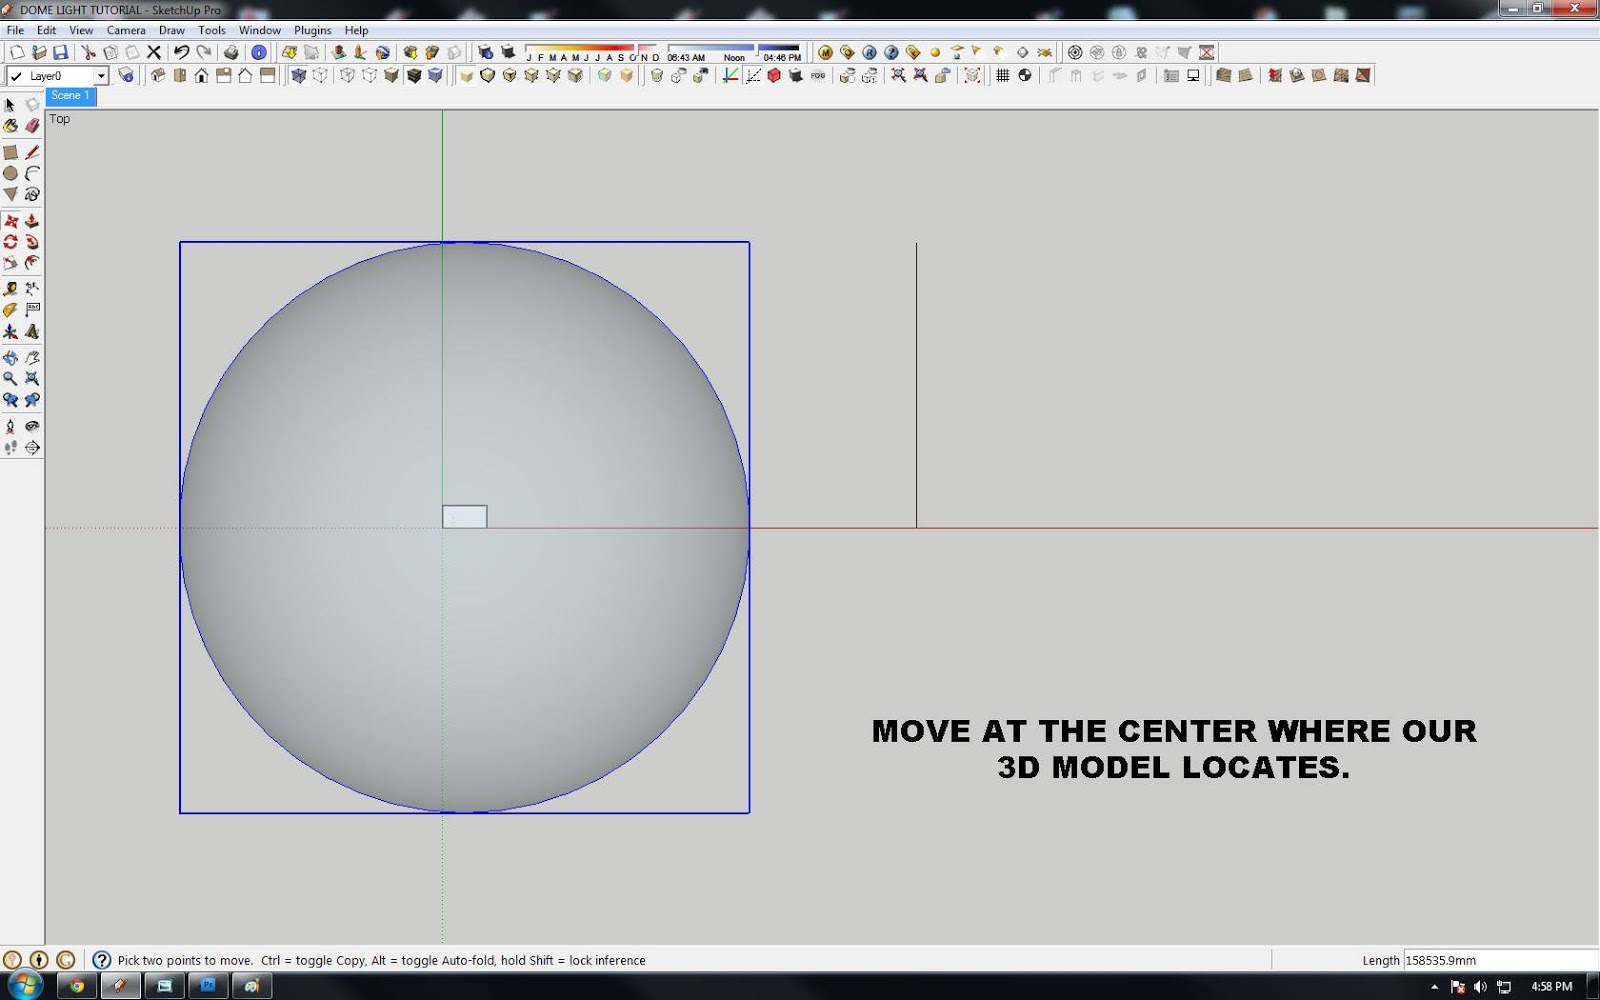Click the Zoom Extents icon
1600x1000 pixels.
[11, 400]
